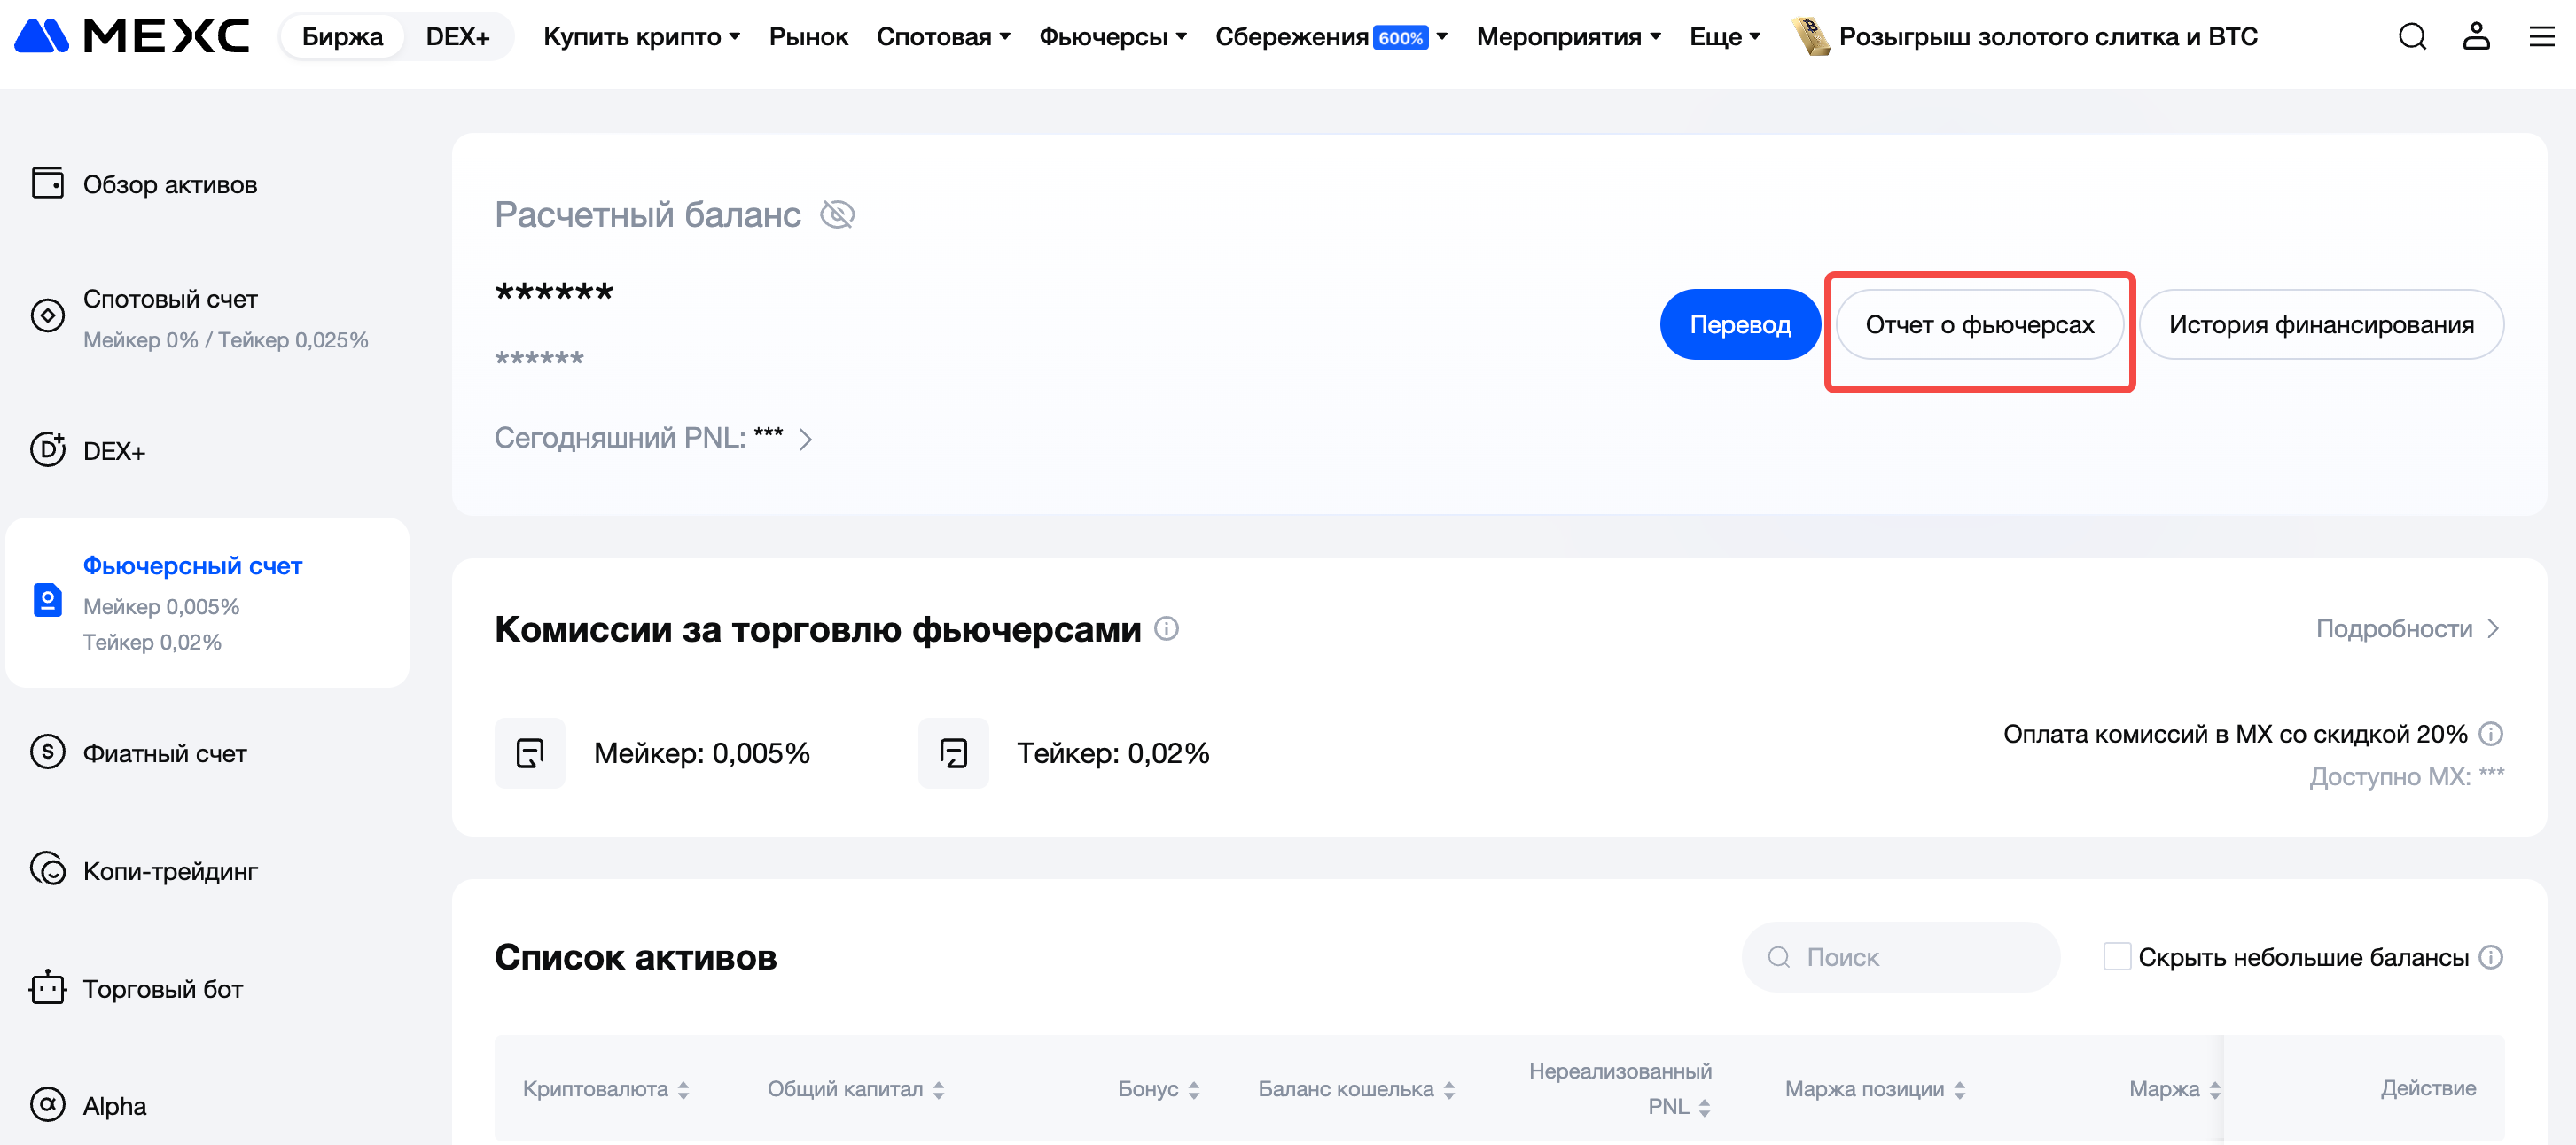The image size is (2576, 1145).
Task: Open История финансирования button
Action: pos(2321,324)
